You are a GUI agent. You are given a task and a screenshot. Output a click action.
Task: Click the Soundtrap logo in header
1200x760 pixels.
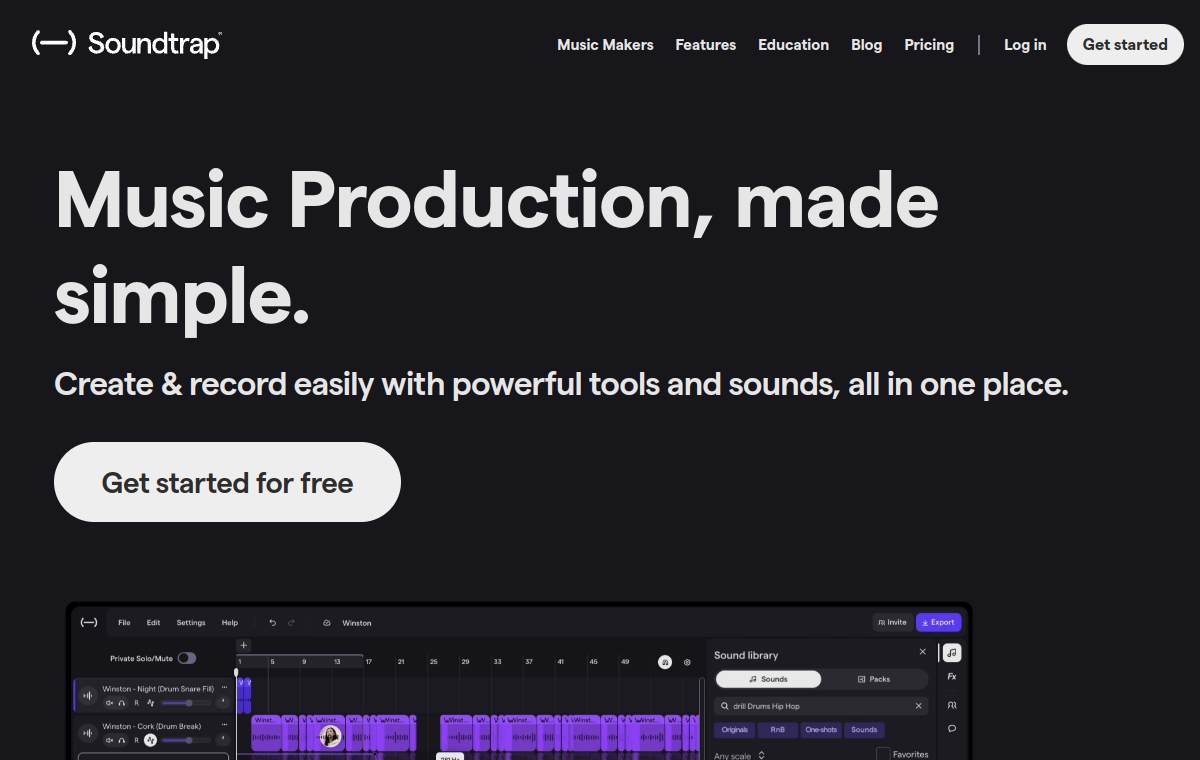pyautogui.click(x=127, y=44)
